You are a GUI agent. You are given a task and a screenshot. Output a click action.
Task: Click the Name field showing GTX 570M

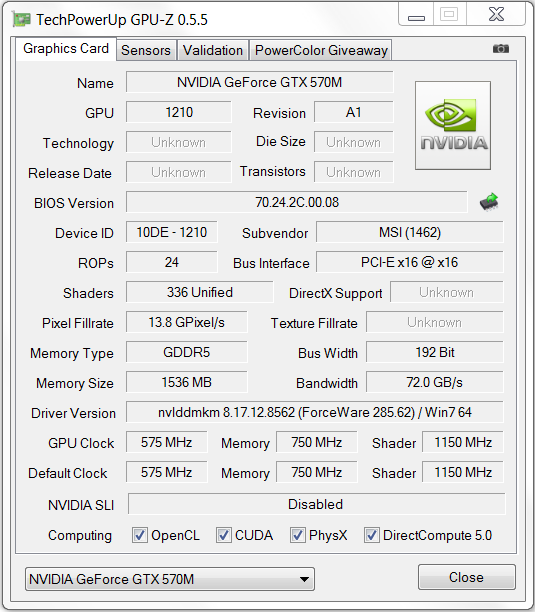(260, 82)
